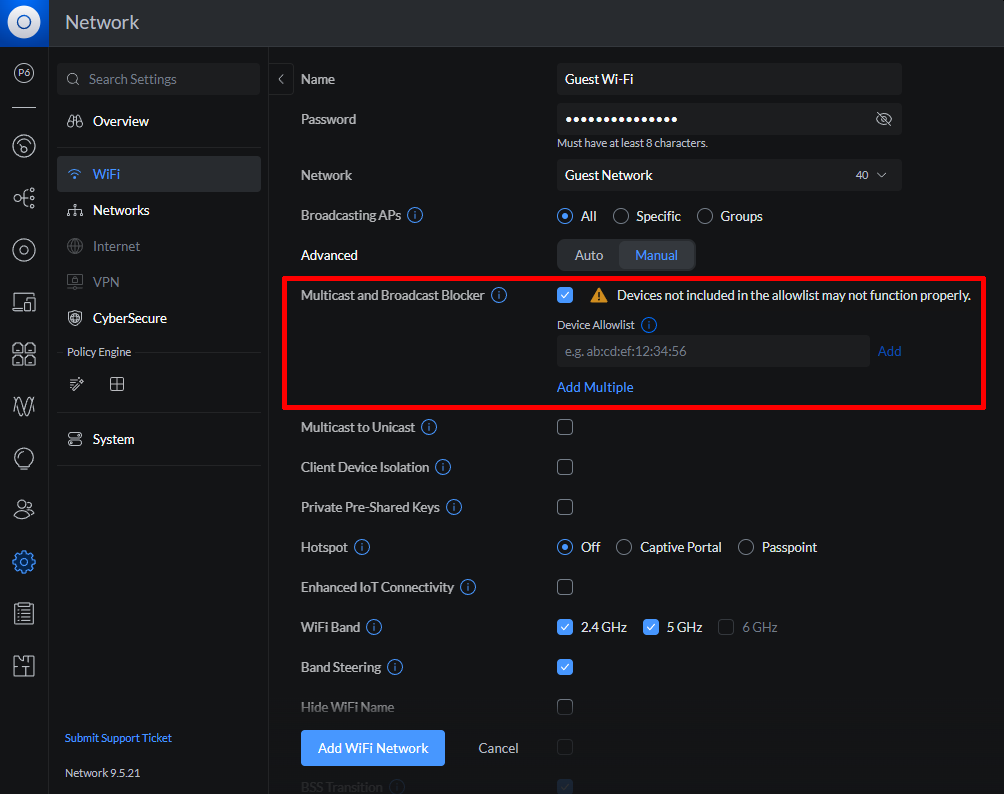Click the UniFi logo in top-left corner
1004x794 pixels.
coord(24,22)
